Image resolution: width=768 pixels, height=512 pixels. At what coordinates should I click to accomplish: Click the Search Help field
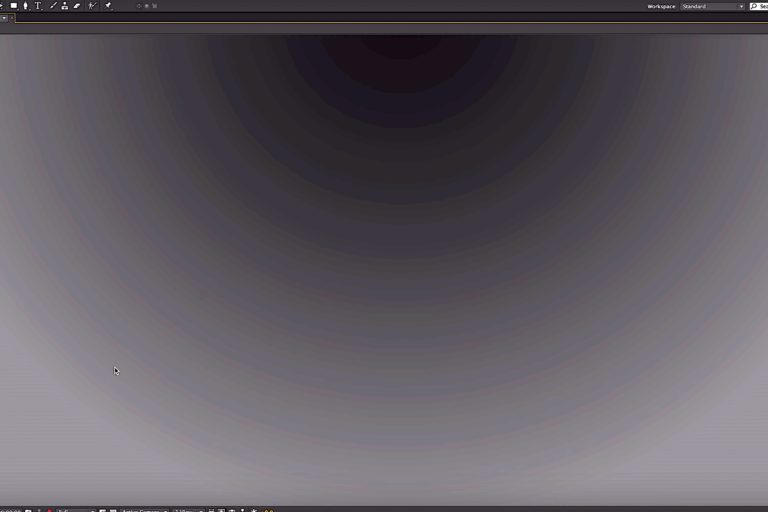coord(759,6)
